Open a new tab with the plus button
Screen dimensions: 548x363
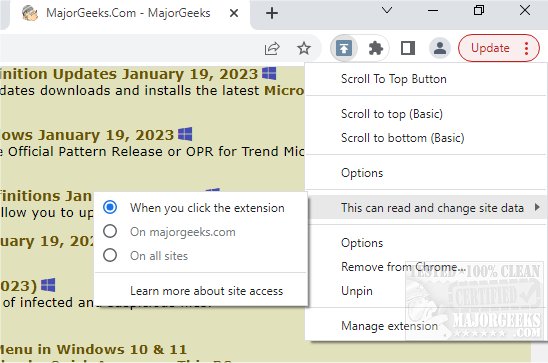(272, 13)
